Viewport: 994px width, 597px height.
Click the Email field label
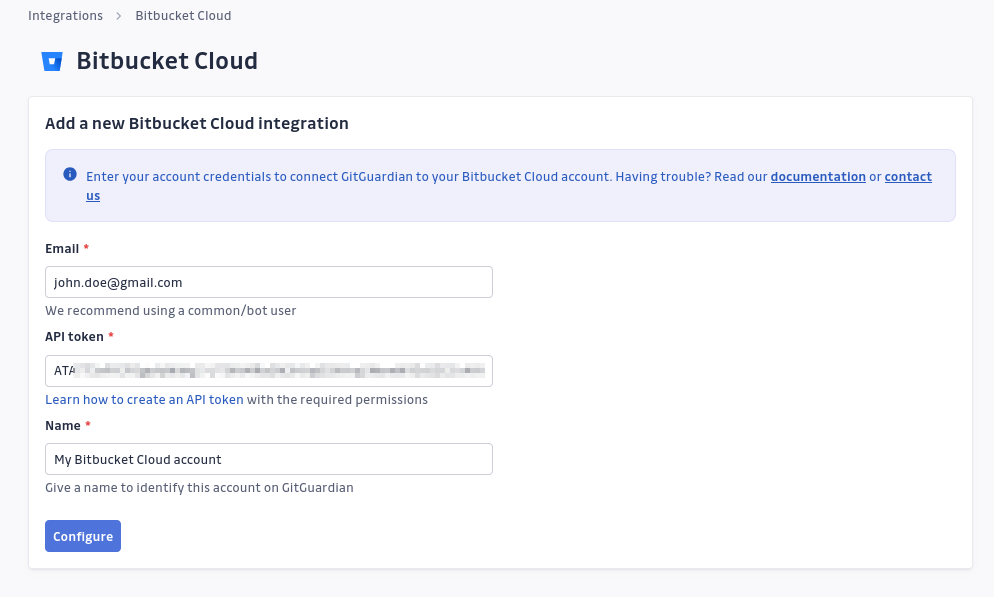[62, 248]
